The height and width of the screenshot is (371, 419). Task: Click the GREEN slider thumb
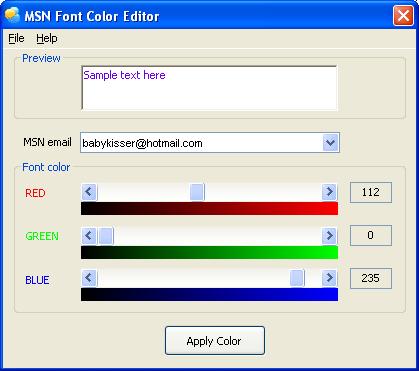[x=106, y=236]
